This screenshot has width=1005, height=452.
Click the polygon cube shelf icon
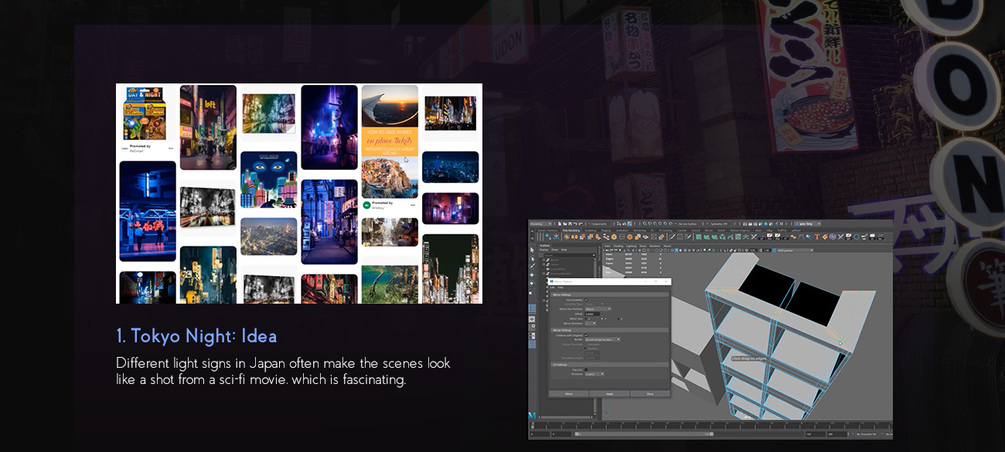pos(591,237)
